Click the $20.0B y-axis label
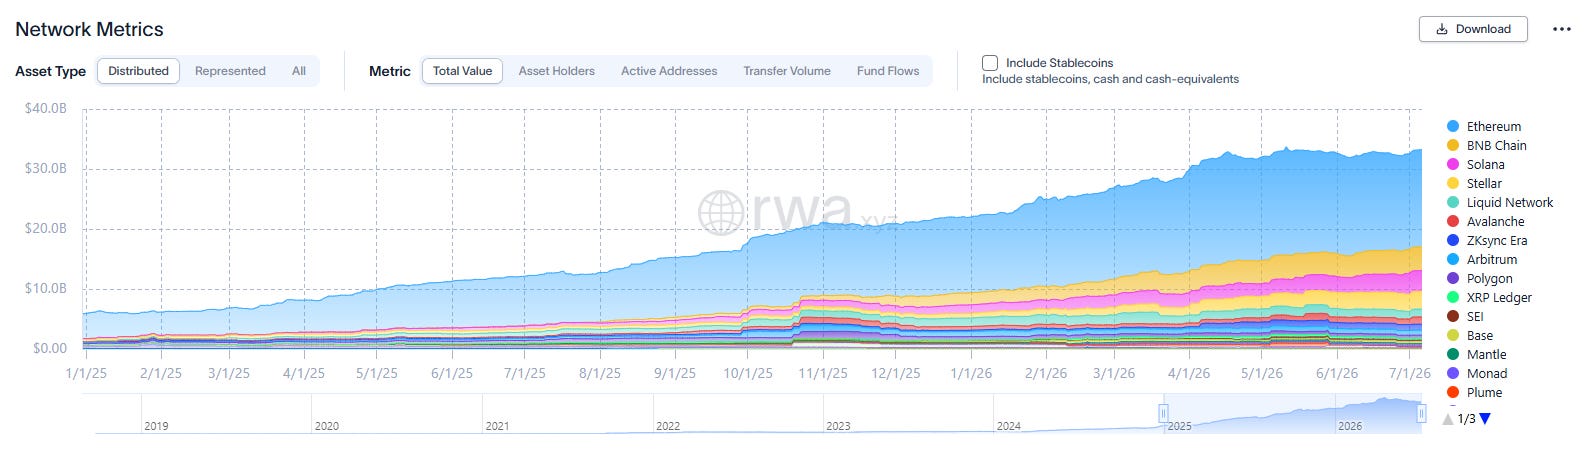Viewport: 1588px width, 451px height. (46, 228)
